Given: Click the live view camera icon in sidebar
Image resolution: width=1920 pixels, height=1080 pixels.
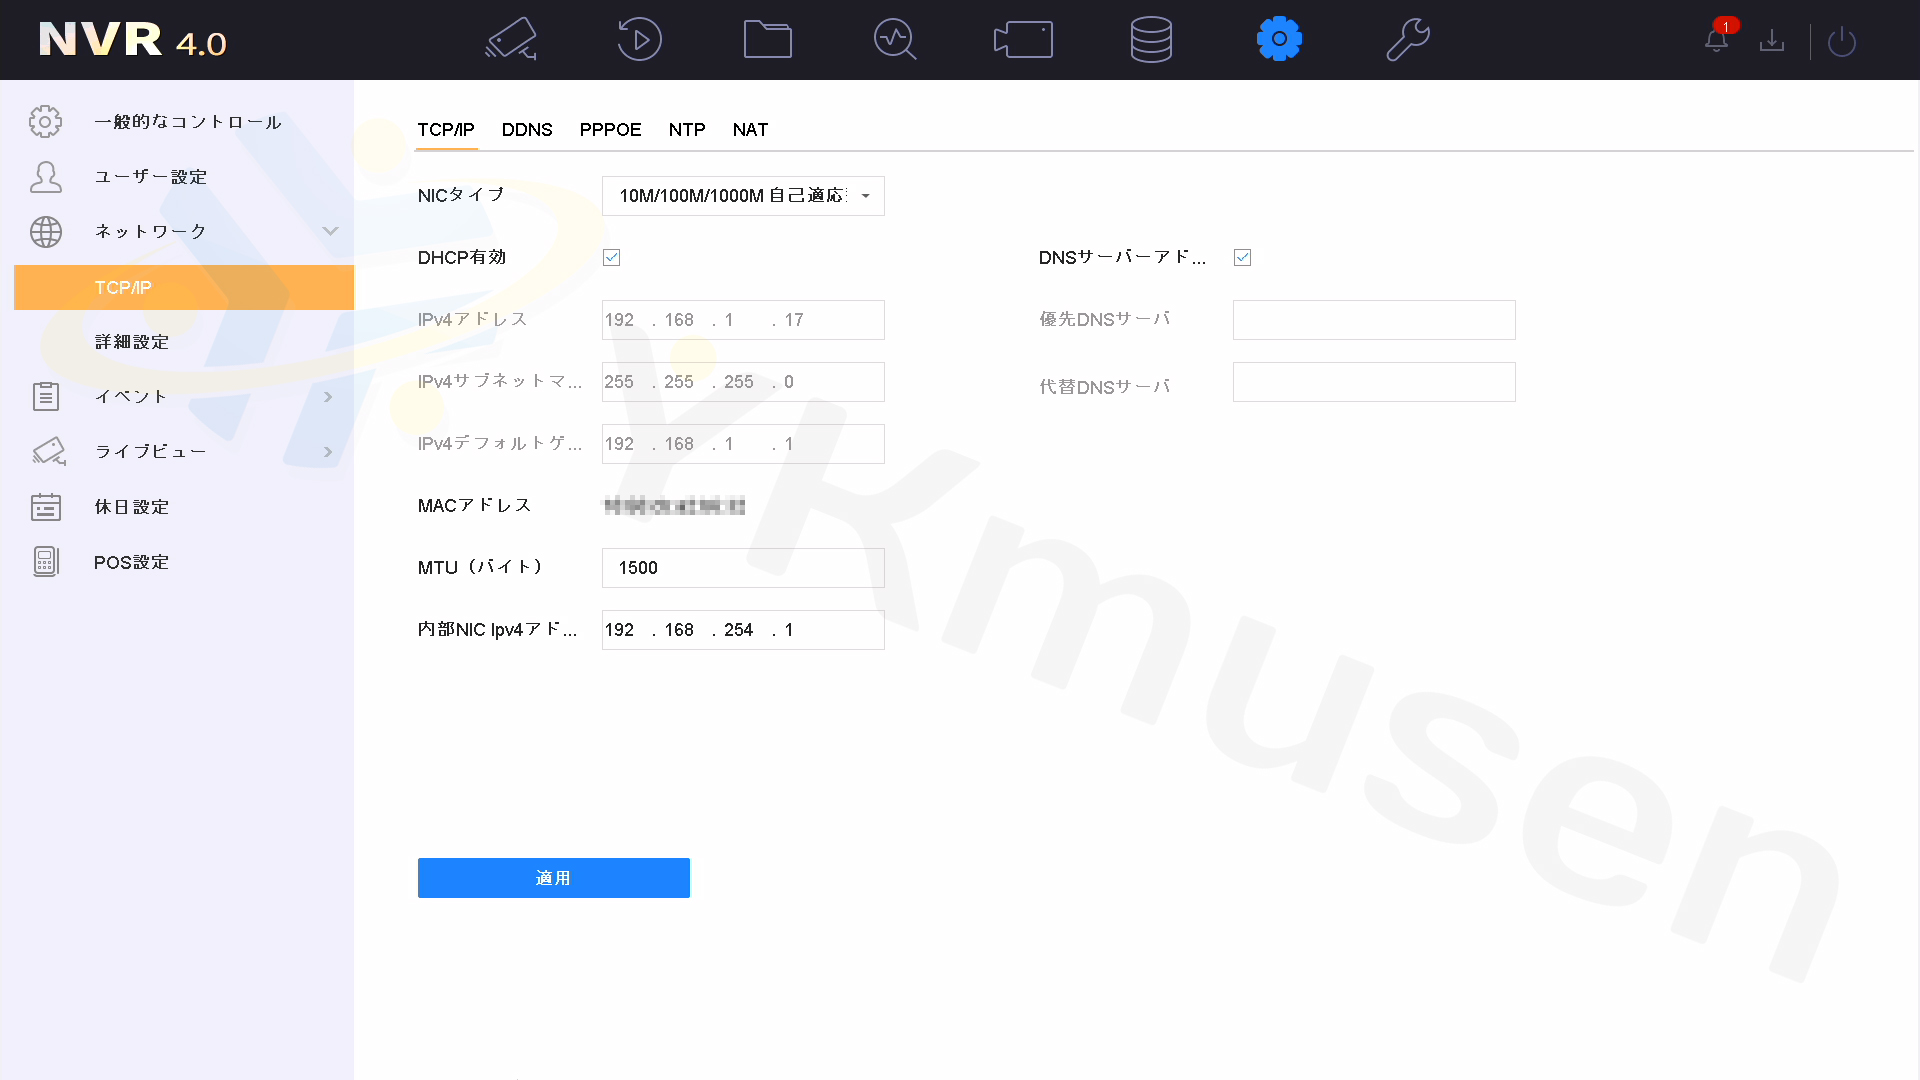Looking at the screenshot, I should pos(48,452).
